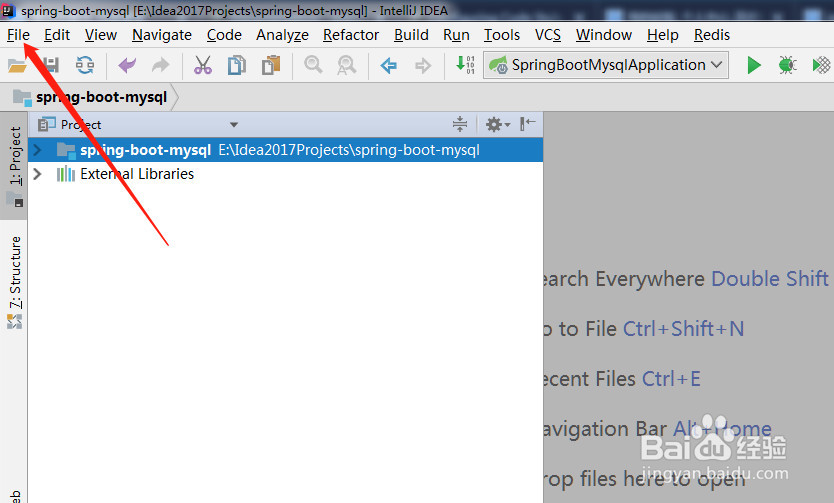This screenshot has width=834, height=503.
Task: Expand the spring-boot-mysql tree node
Action: pos(37,150)
